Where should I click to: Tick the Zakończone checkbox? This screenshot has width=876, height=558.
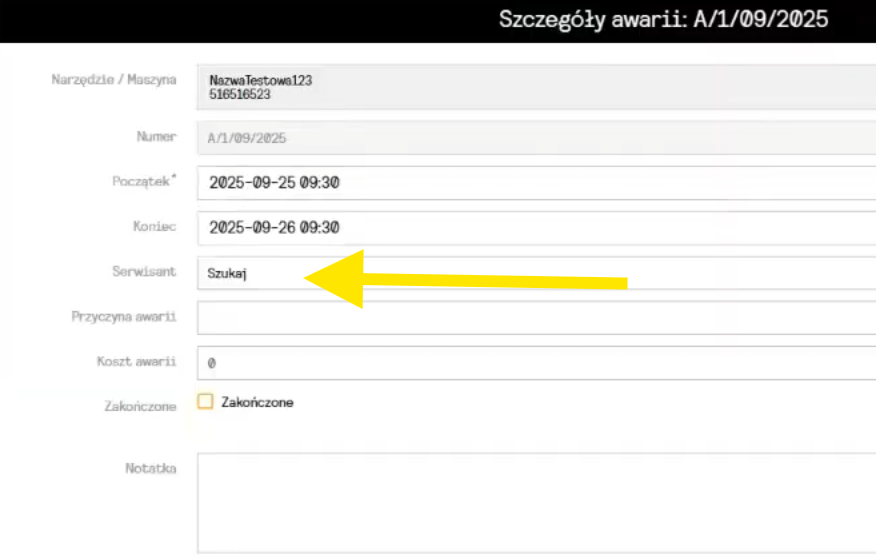205,402
